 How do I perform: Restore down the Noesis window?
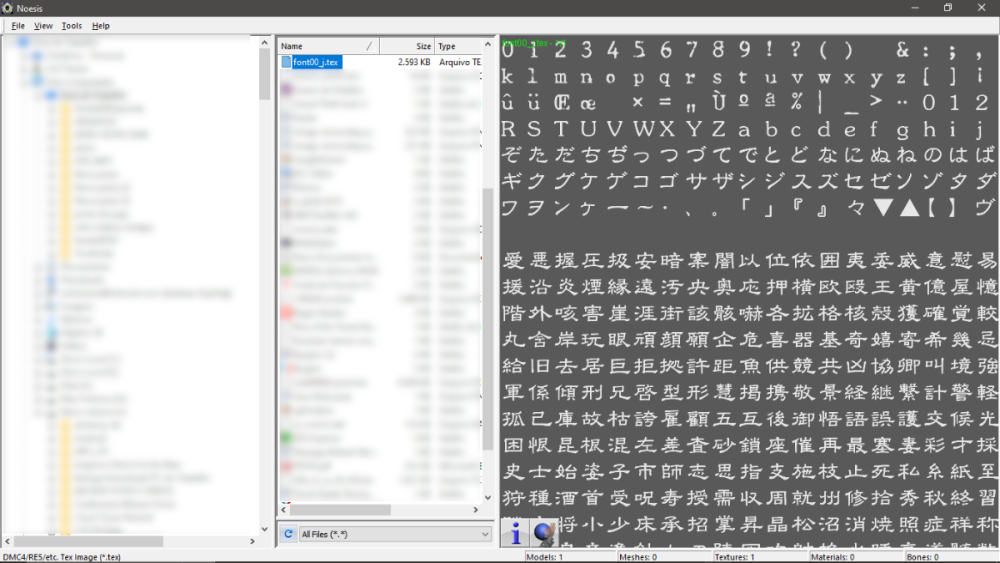pos(947,8)
